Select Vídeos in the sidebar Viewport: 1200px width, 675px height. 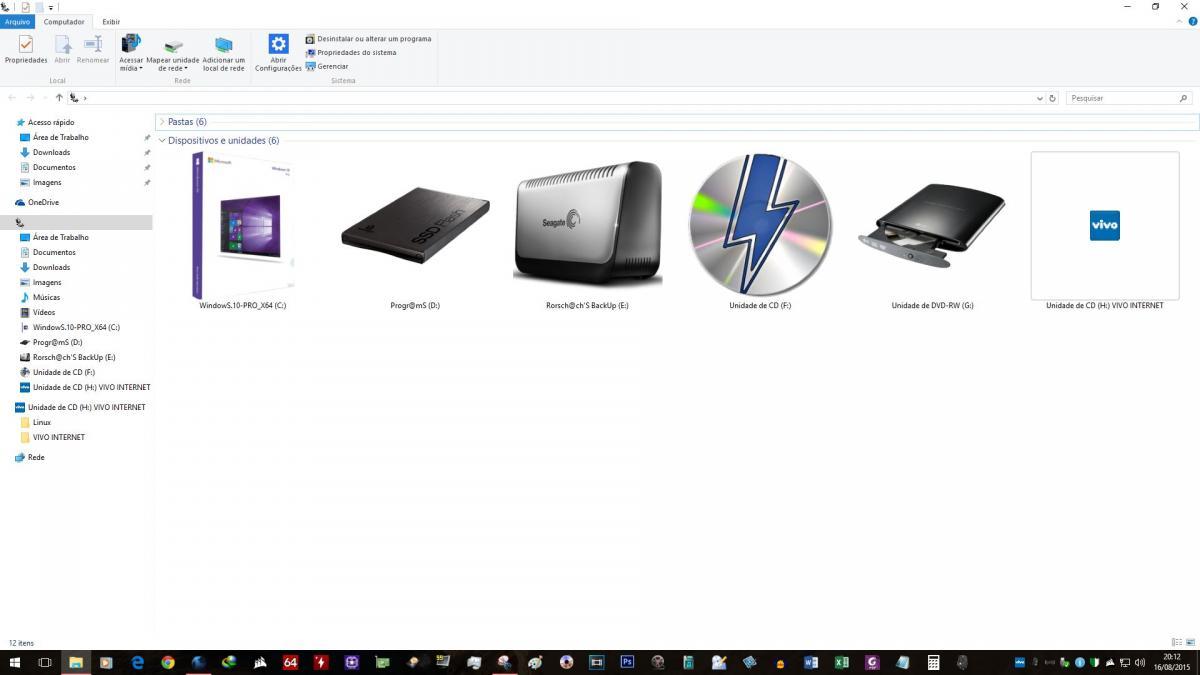pos(44,312)
